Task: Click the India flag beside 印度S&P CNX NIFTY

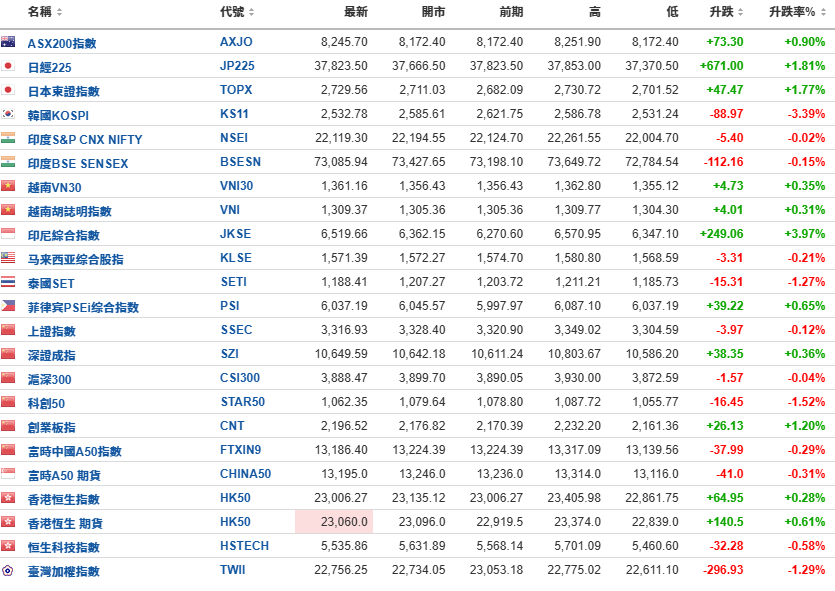Action: pos(7,137)
